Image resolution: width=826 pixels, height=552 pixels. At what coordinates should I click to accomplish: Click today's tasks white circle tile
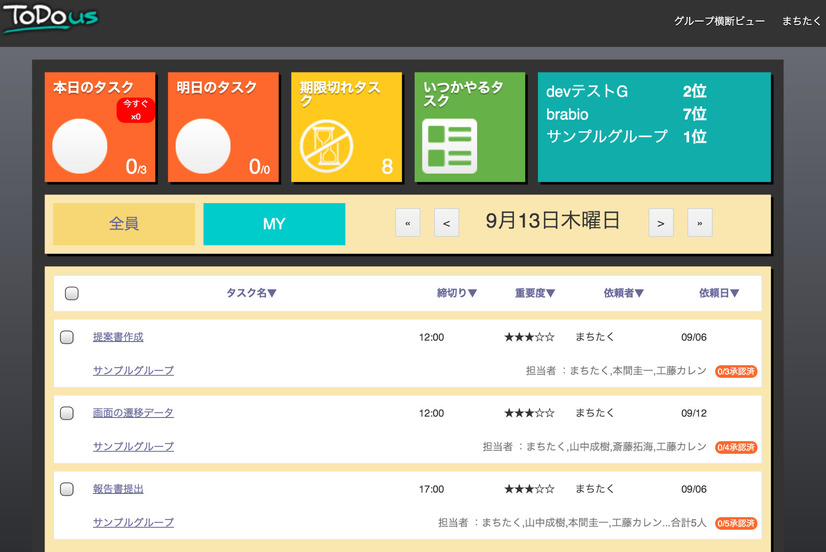point(79,146)
